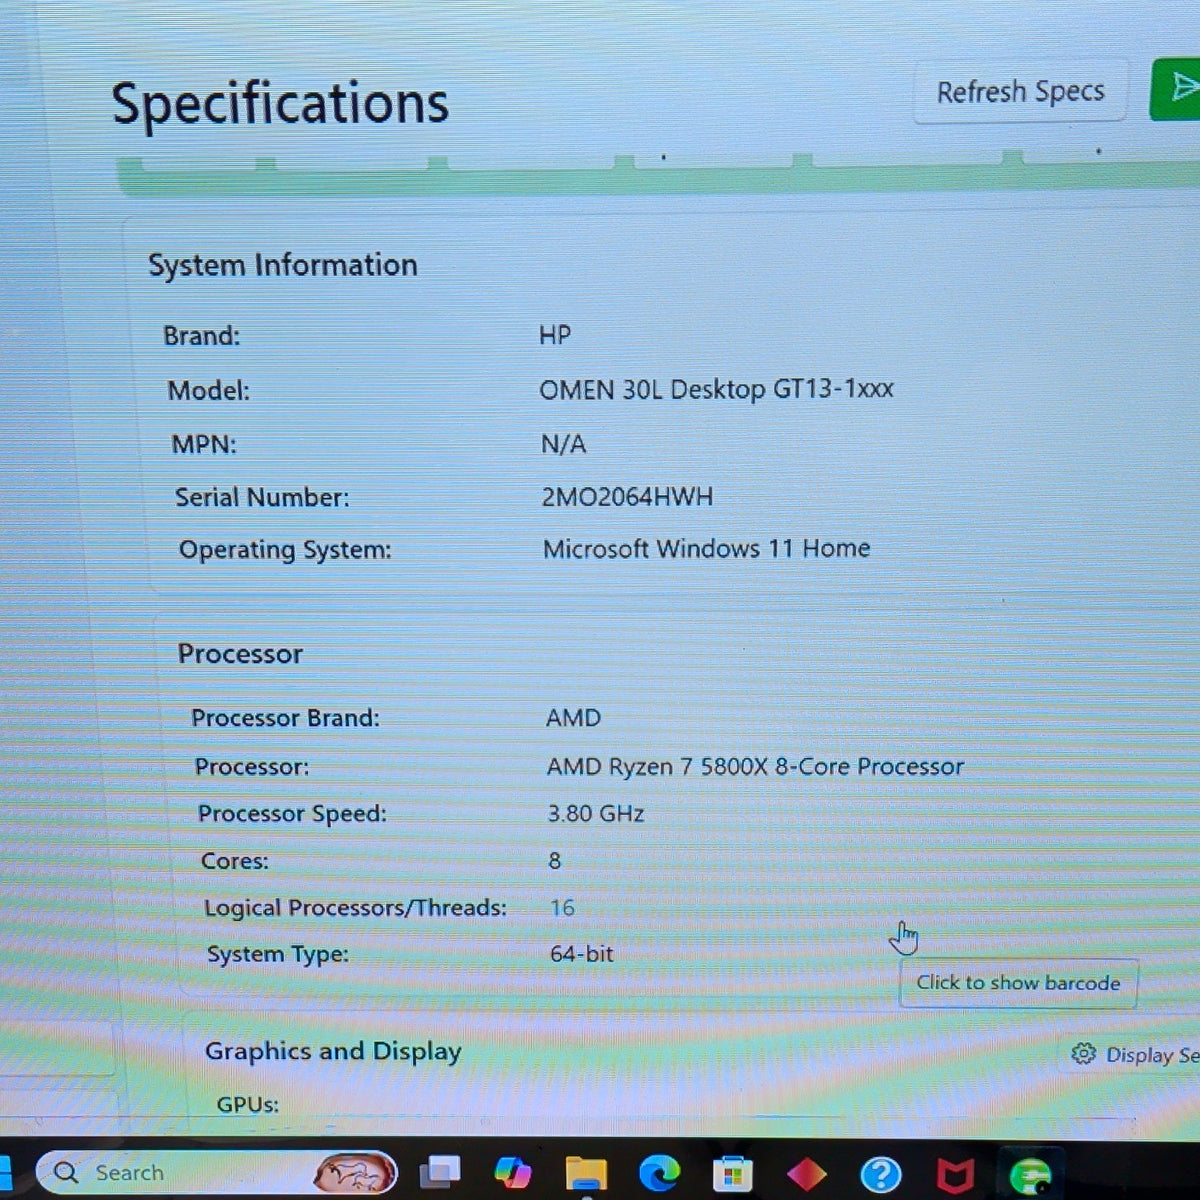Click the Serial Number: label
1200x1200 pixels.
[x=262, y=497]
